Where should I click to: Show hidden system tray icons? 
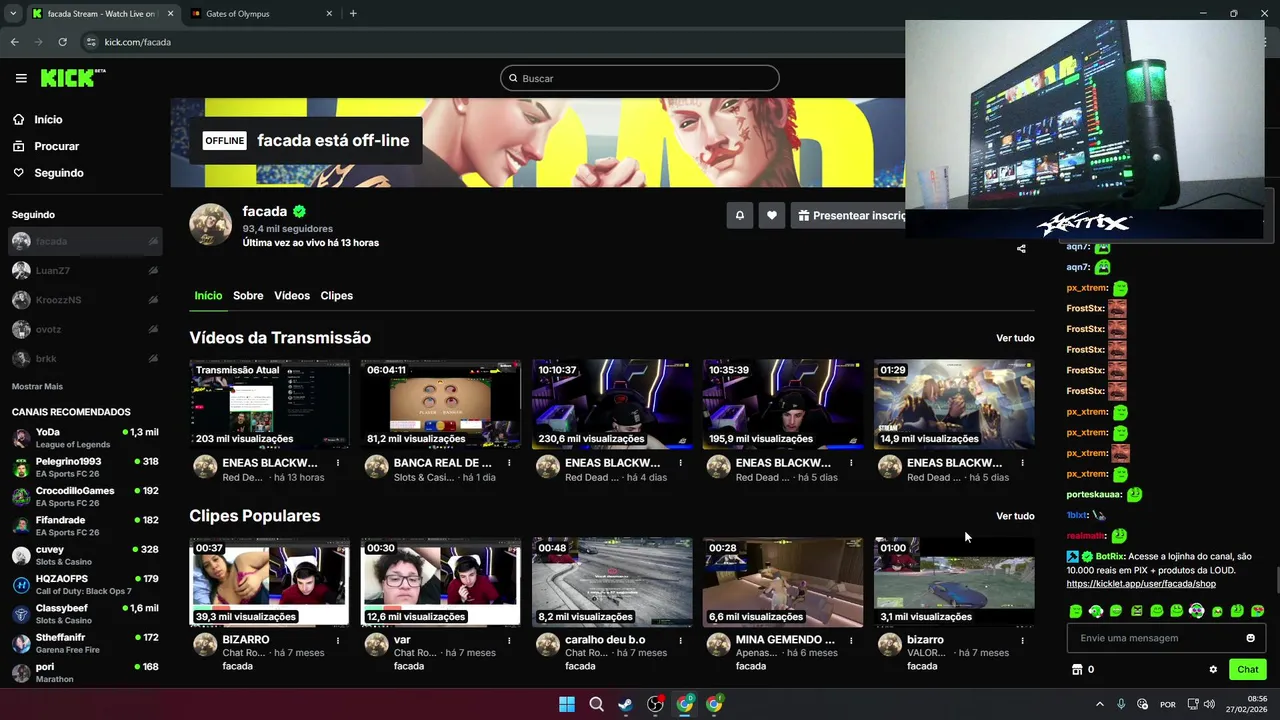1099,704
